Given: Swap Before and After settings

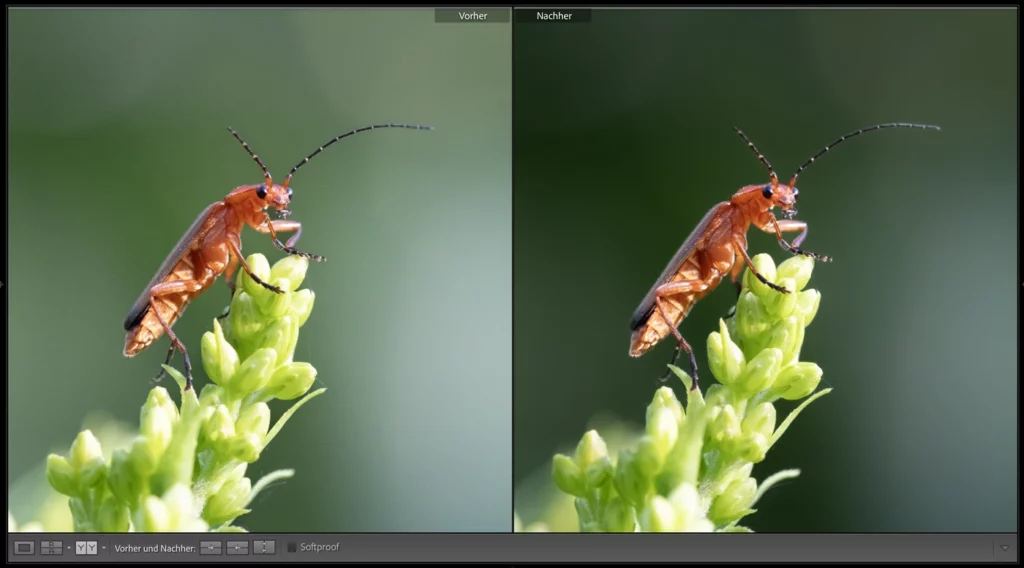Looking at the screenshot, I should [264, 547].
